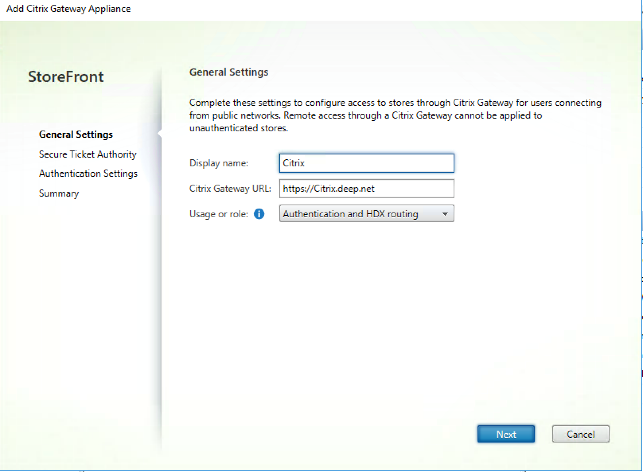Click into the Display name field
Screen dimensions: 643x472
tap(366, 163)
